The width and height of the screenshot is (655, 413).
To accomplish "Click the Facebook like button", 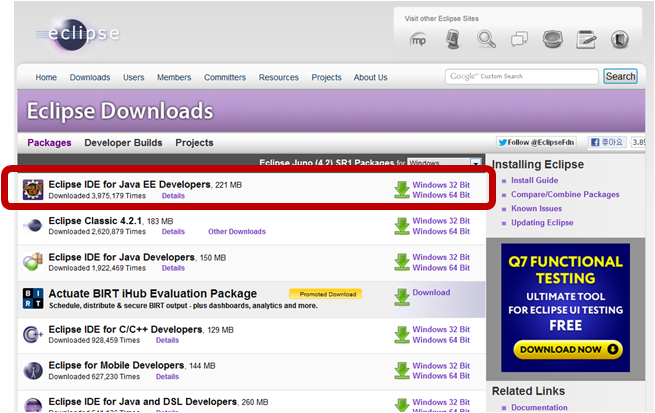I will coord(607,142).
